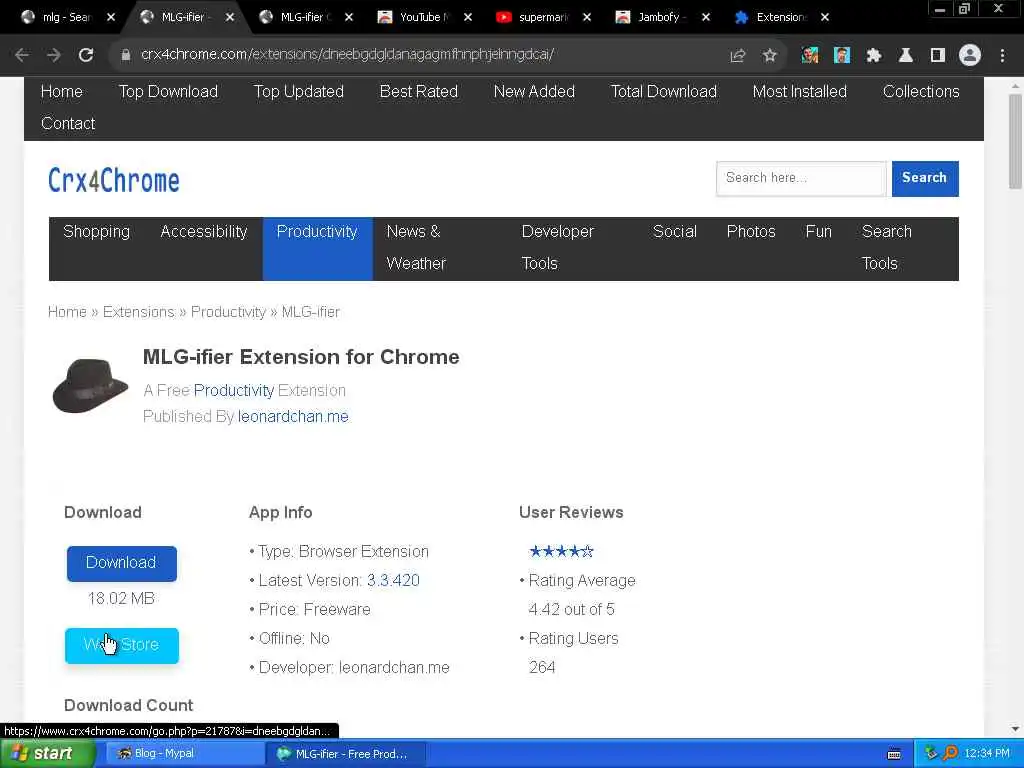Open the Top Updated page

coord(298,92)
